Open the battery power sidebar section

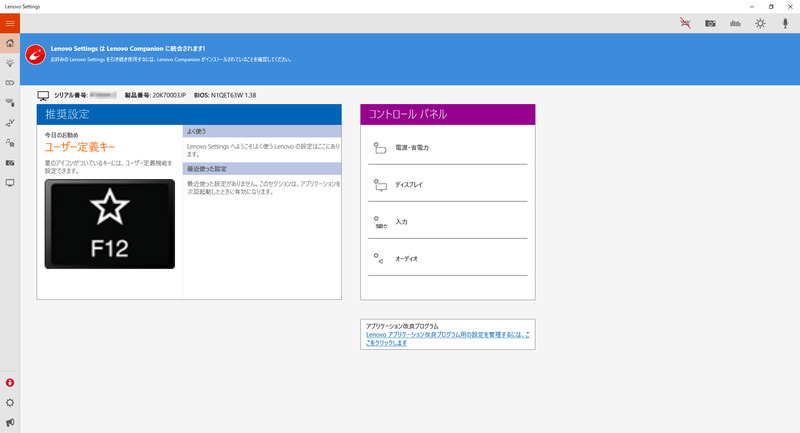10,83
